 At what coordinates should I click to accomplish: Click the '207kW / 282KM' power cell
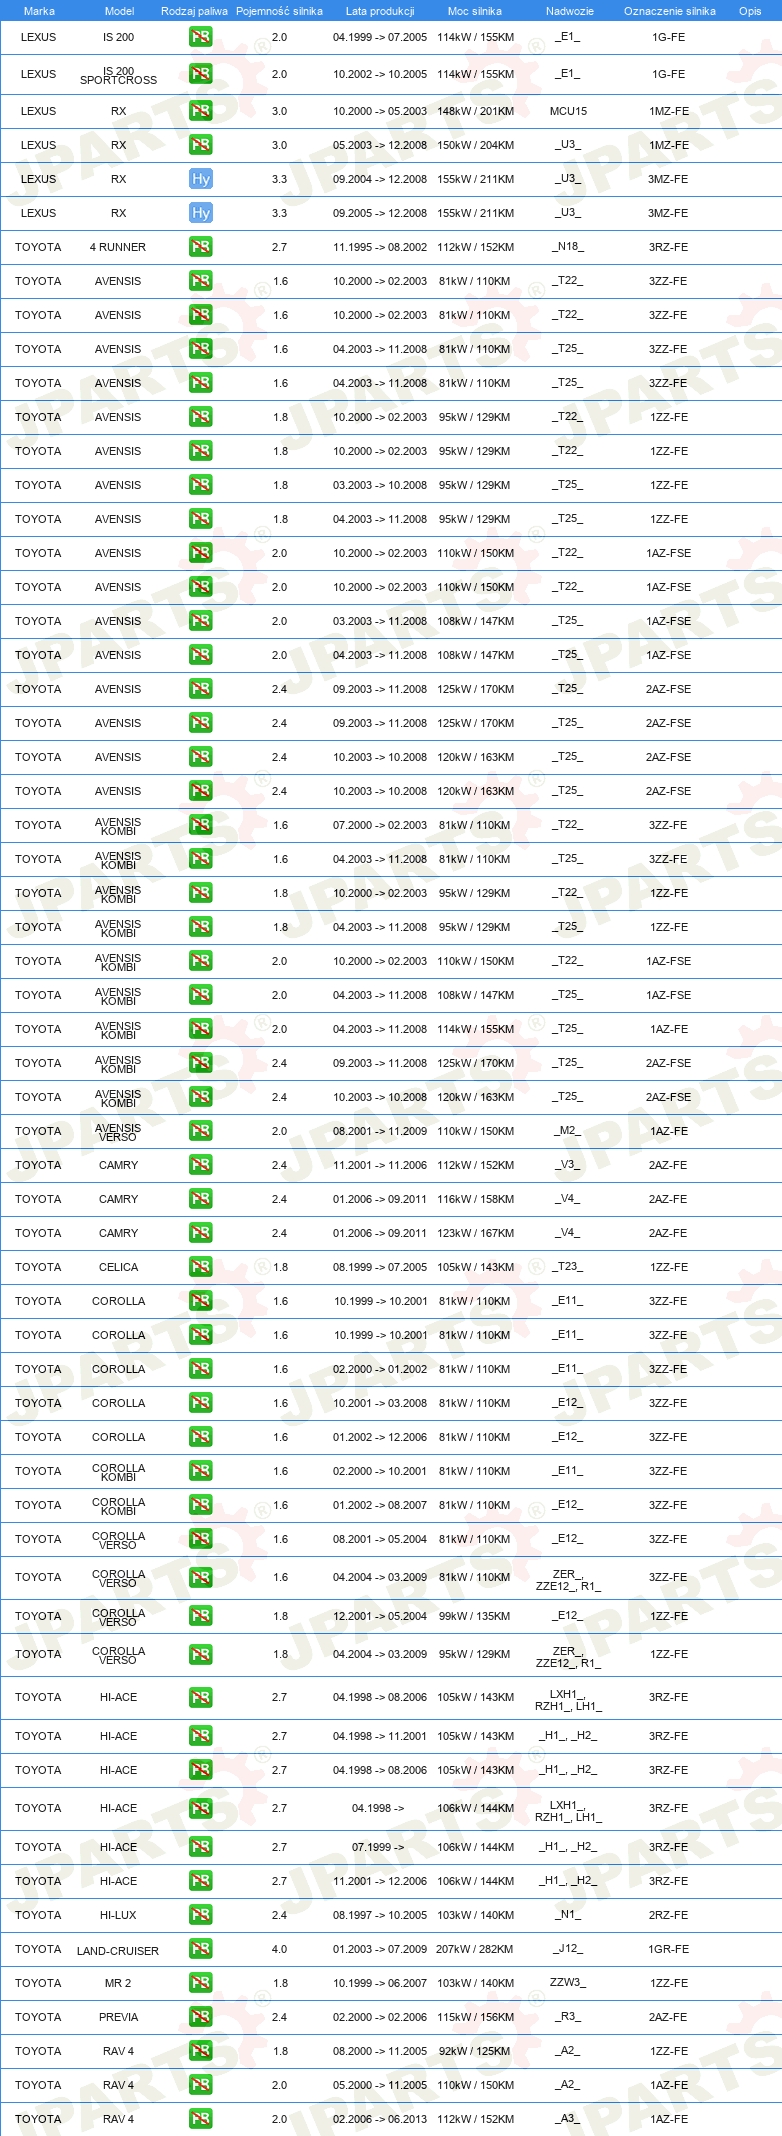tap(474, 1949)
